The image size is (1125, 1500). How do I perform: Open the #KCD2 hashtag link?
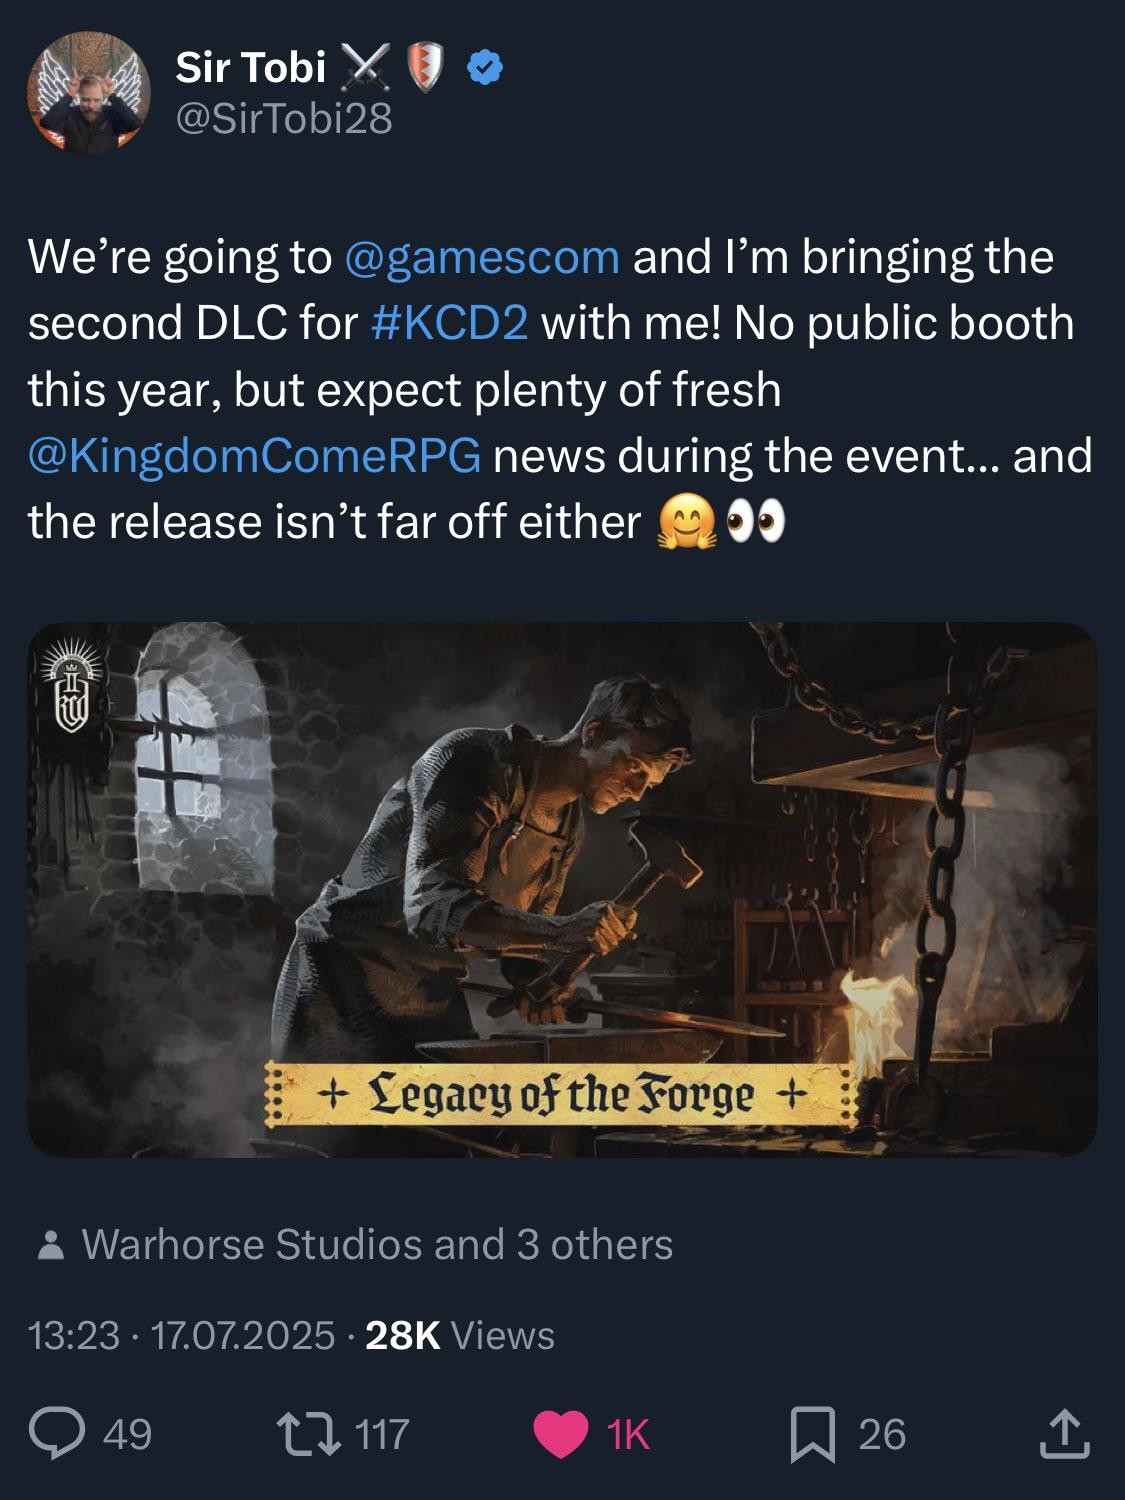click(449, 323)
